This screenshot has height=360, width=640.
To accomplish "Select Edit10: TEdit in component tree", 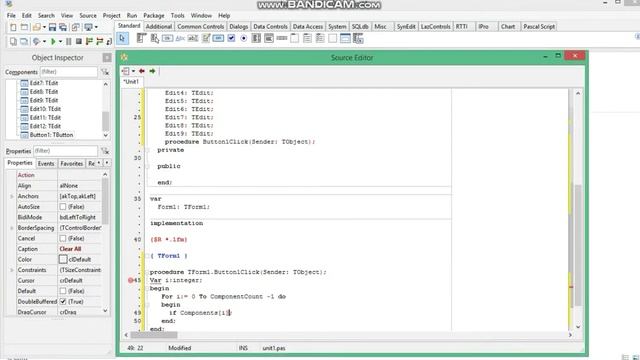I will [x=45, y=109].
